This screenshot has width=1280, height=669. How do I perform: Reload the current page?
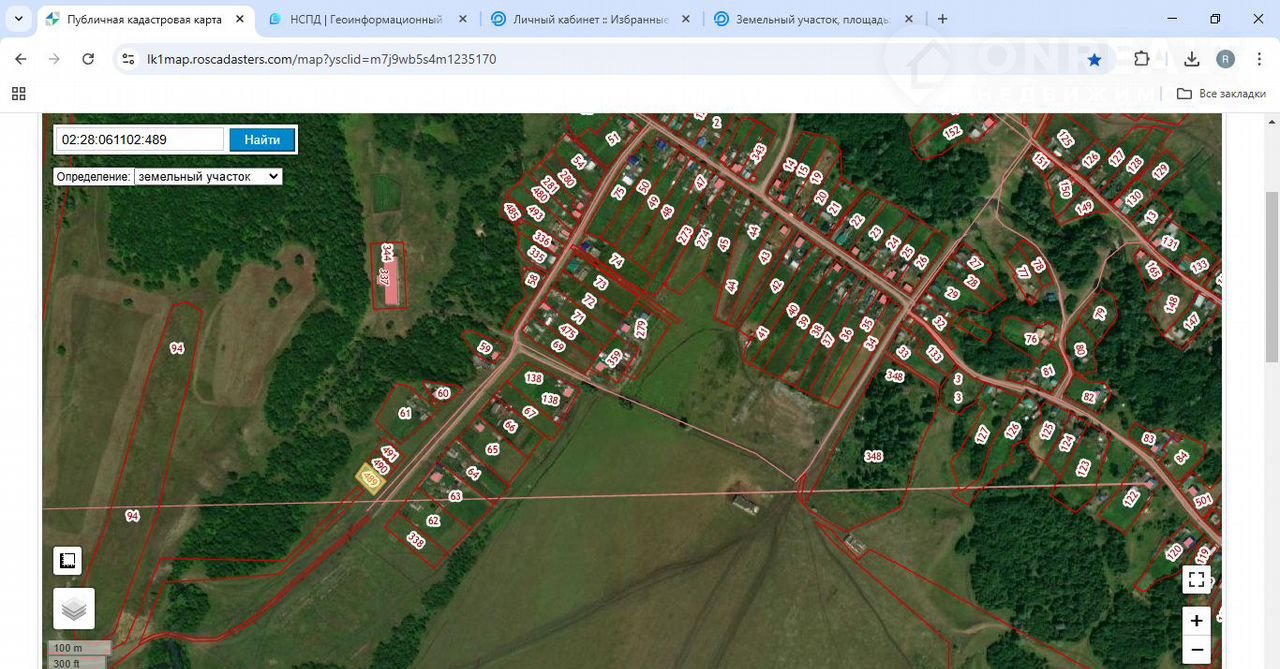coord(88,59)
